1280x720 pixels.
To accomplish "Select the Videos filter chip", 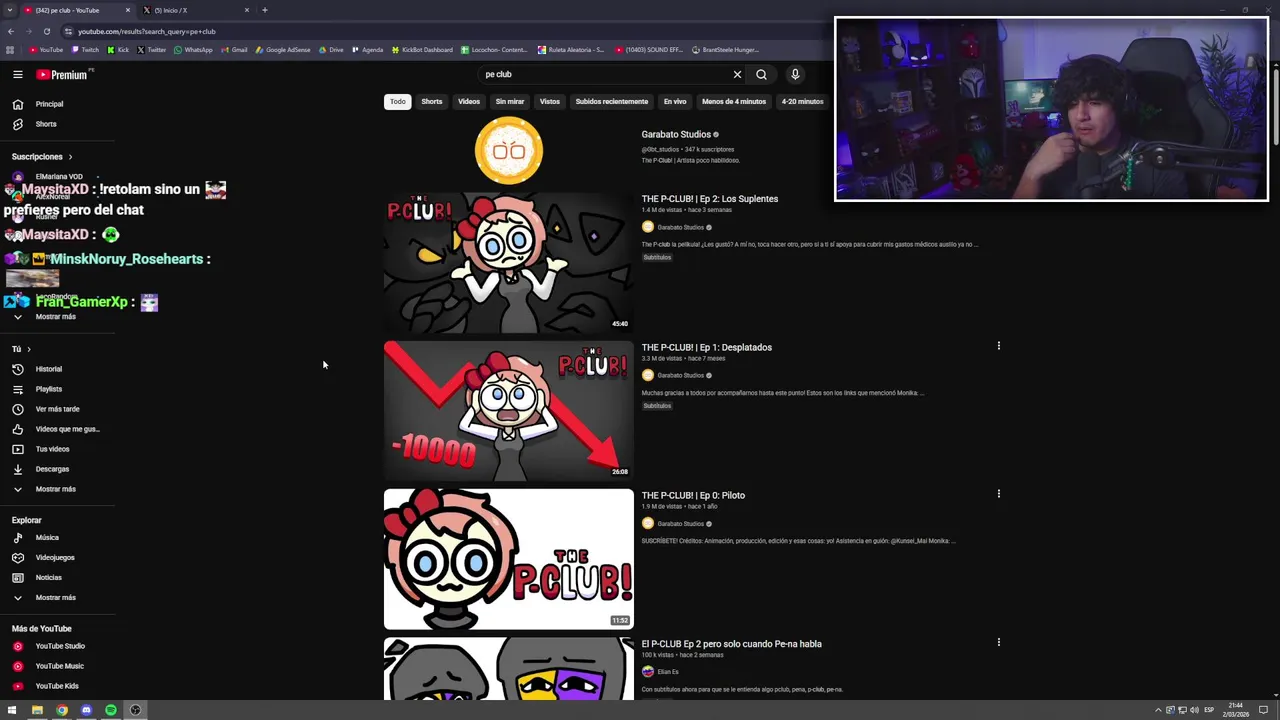I will point(469,101).
